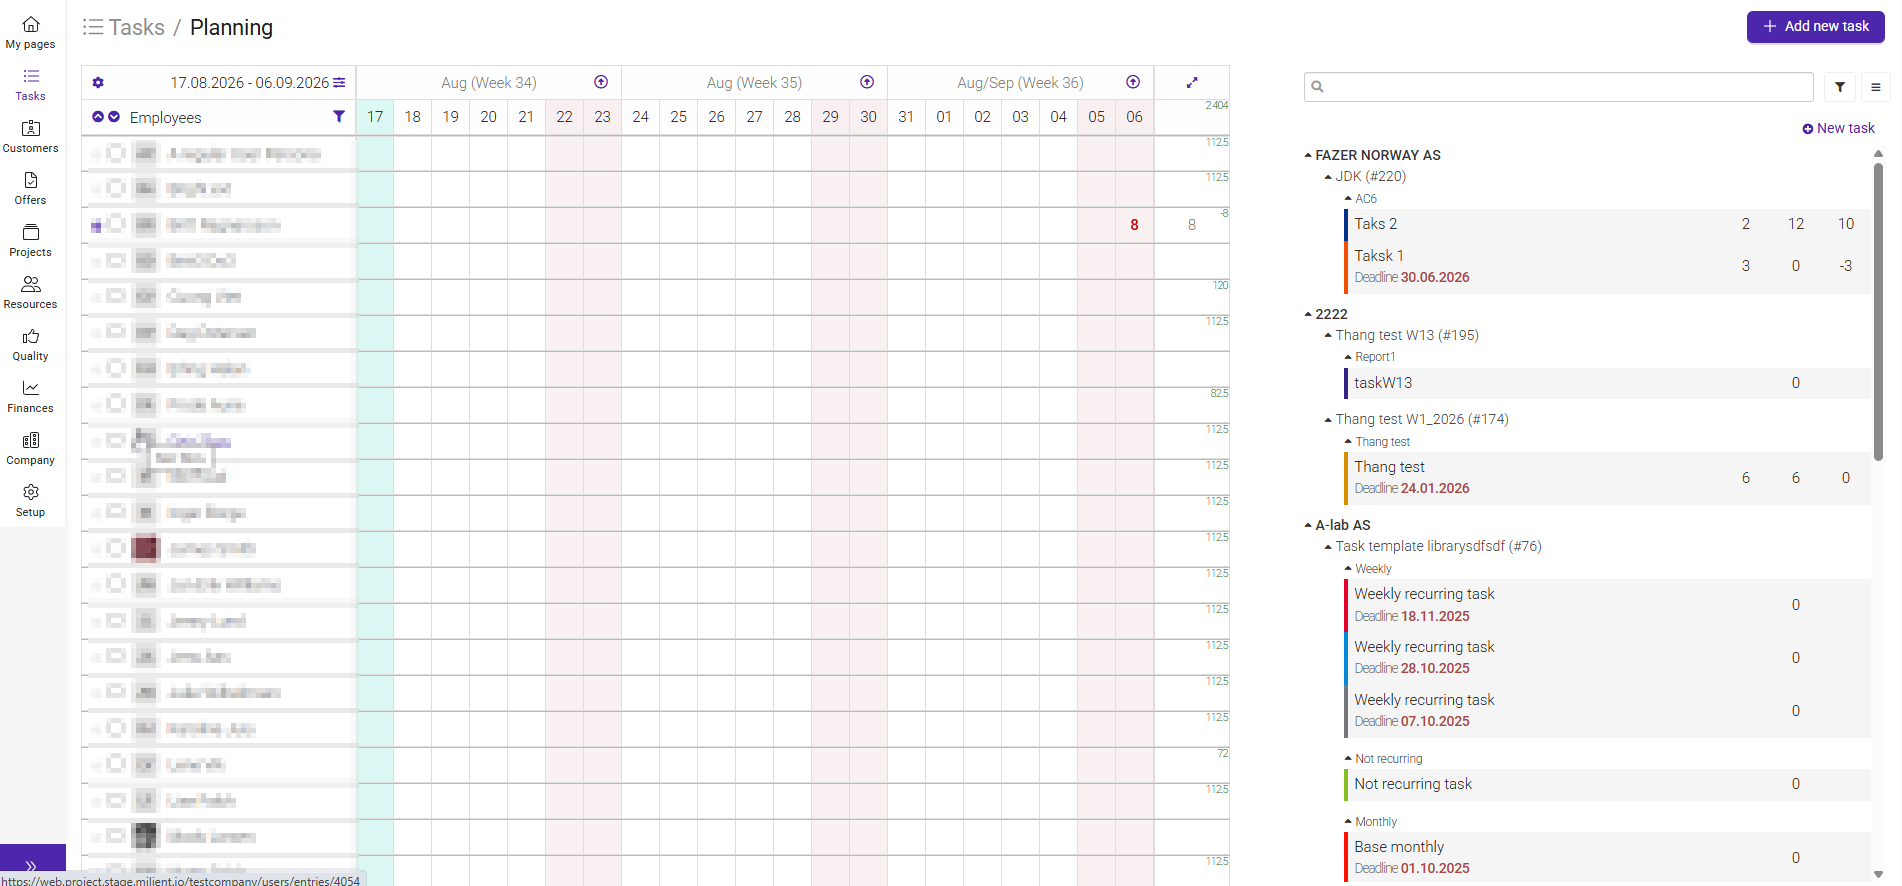This screenshot has height=886, width=1902.
Task: Open the Customers section in sidebar
Action: pos(30,136)
